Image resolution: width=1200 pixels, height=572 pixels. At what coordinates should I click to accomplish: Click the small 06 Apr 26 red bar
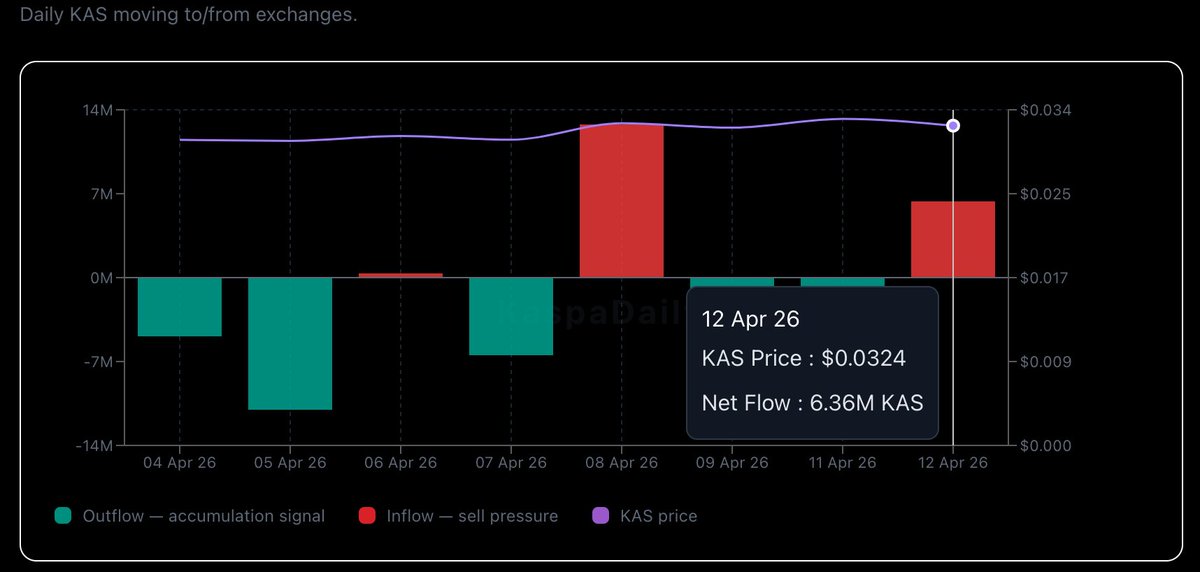click(400, 275)
